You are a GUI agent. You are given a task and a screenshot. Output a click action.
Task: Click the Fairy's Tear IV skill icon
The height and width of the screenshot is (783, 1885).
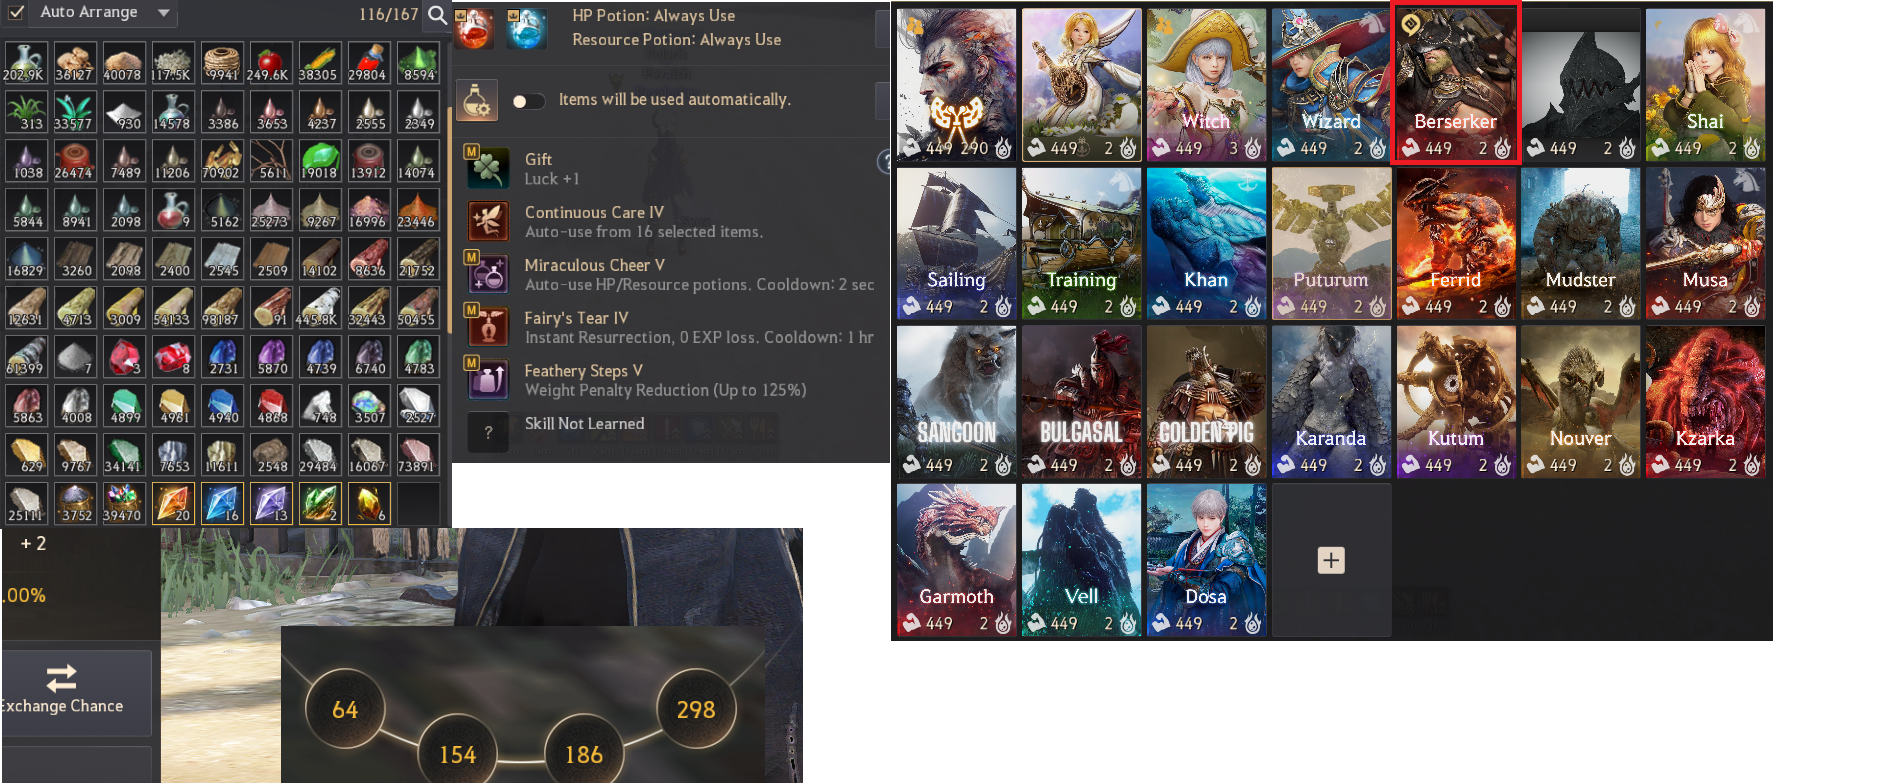[488, 327]
